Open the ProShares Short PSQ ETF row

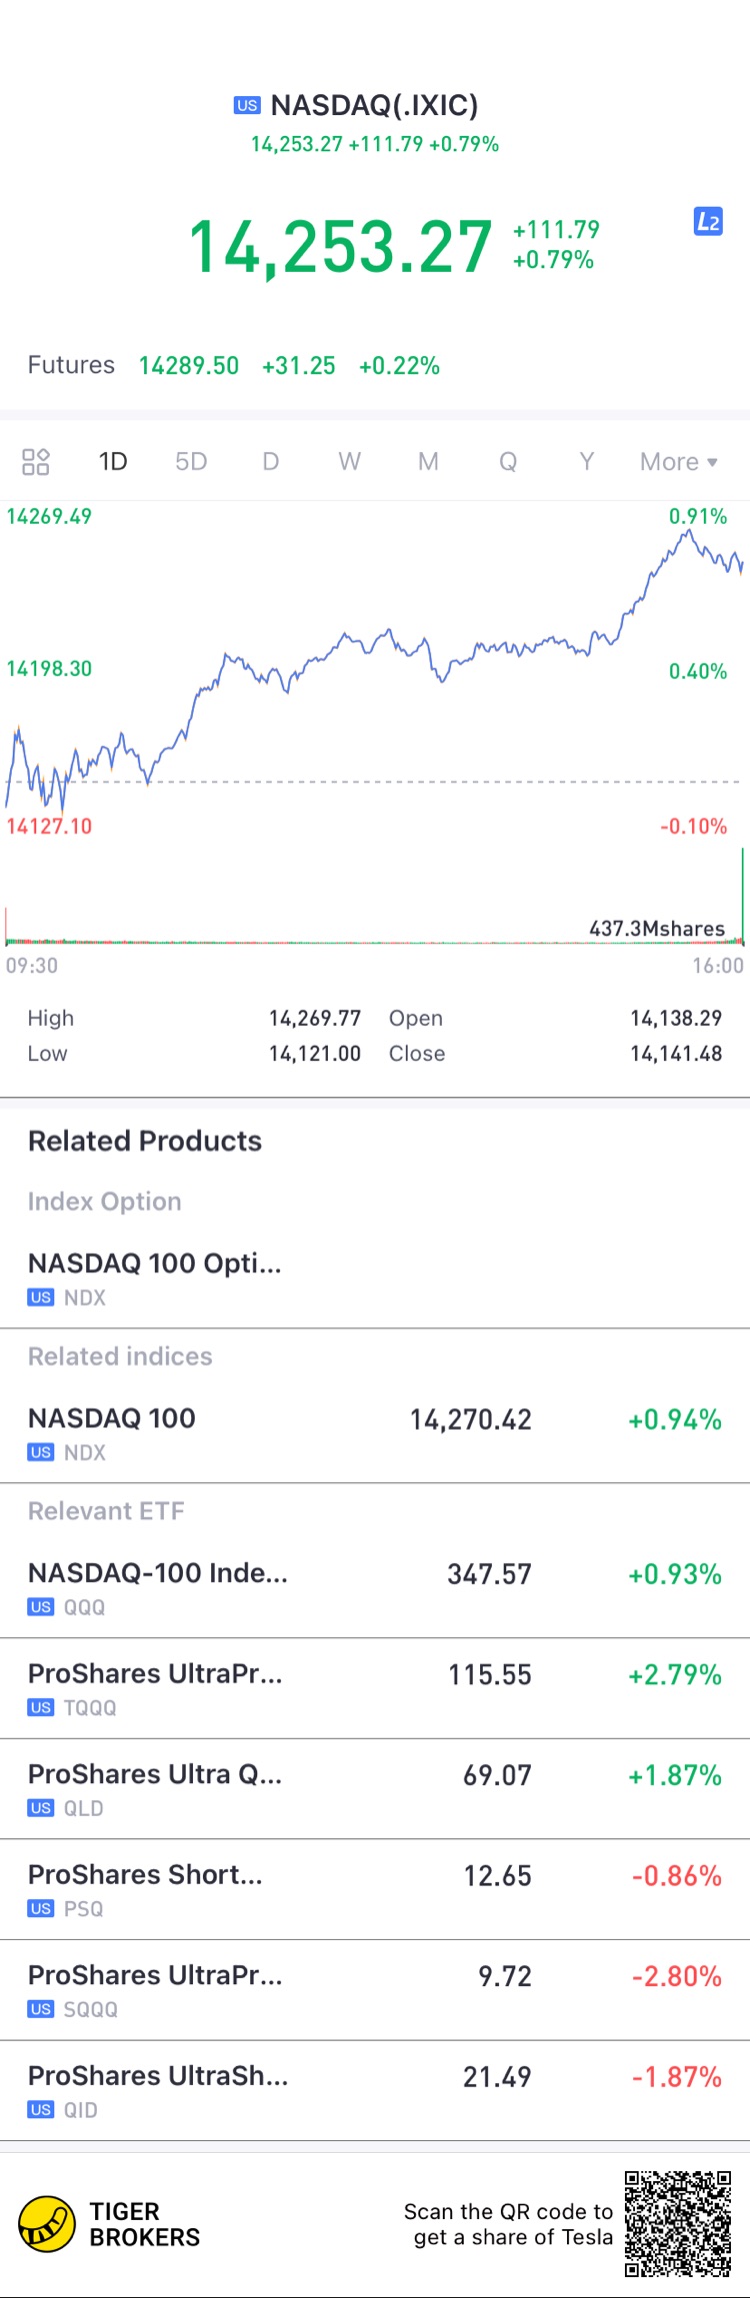(x=375, y=1889)
